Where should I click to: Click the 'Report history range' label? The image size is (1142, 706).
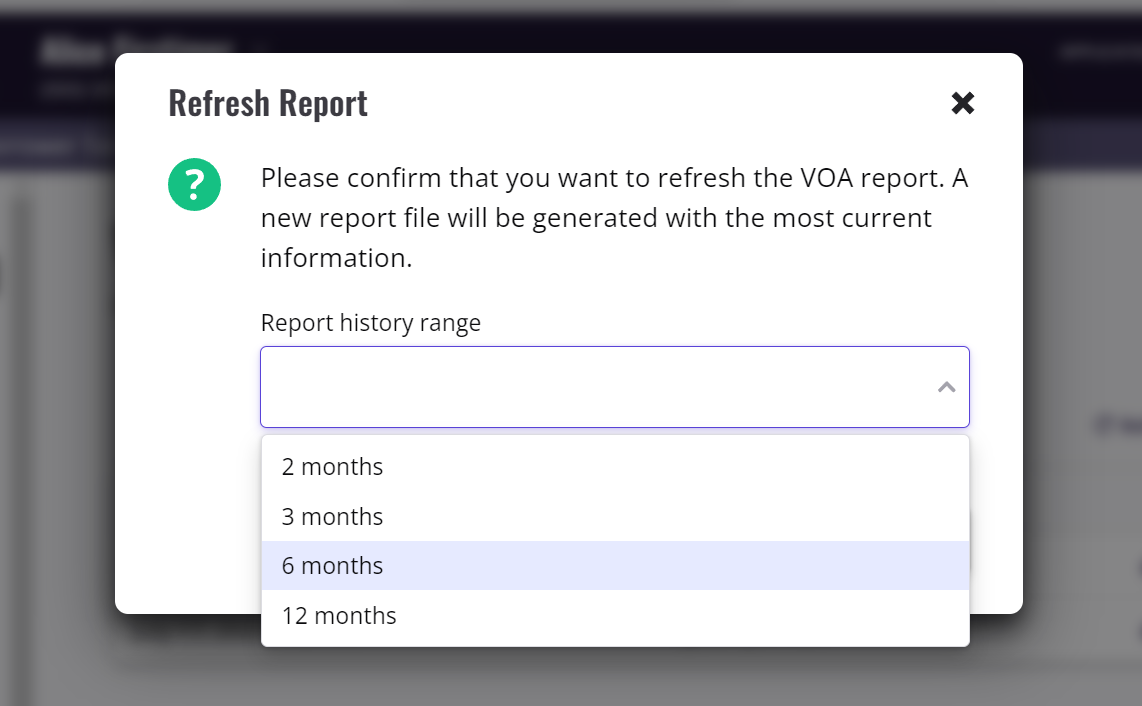370,323
